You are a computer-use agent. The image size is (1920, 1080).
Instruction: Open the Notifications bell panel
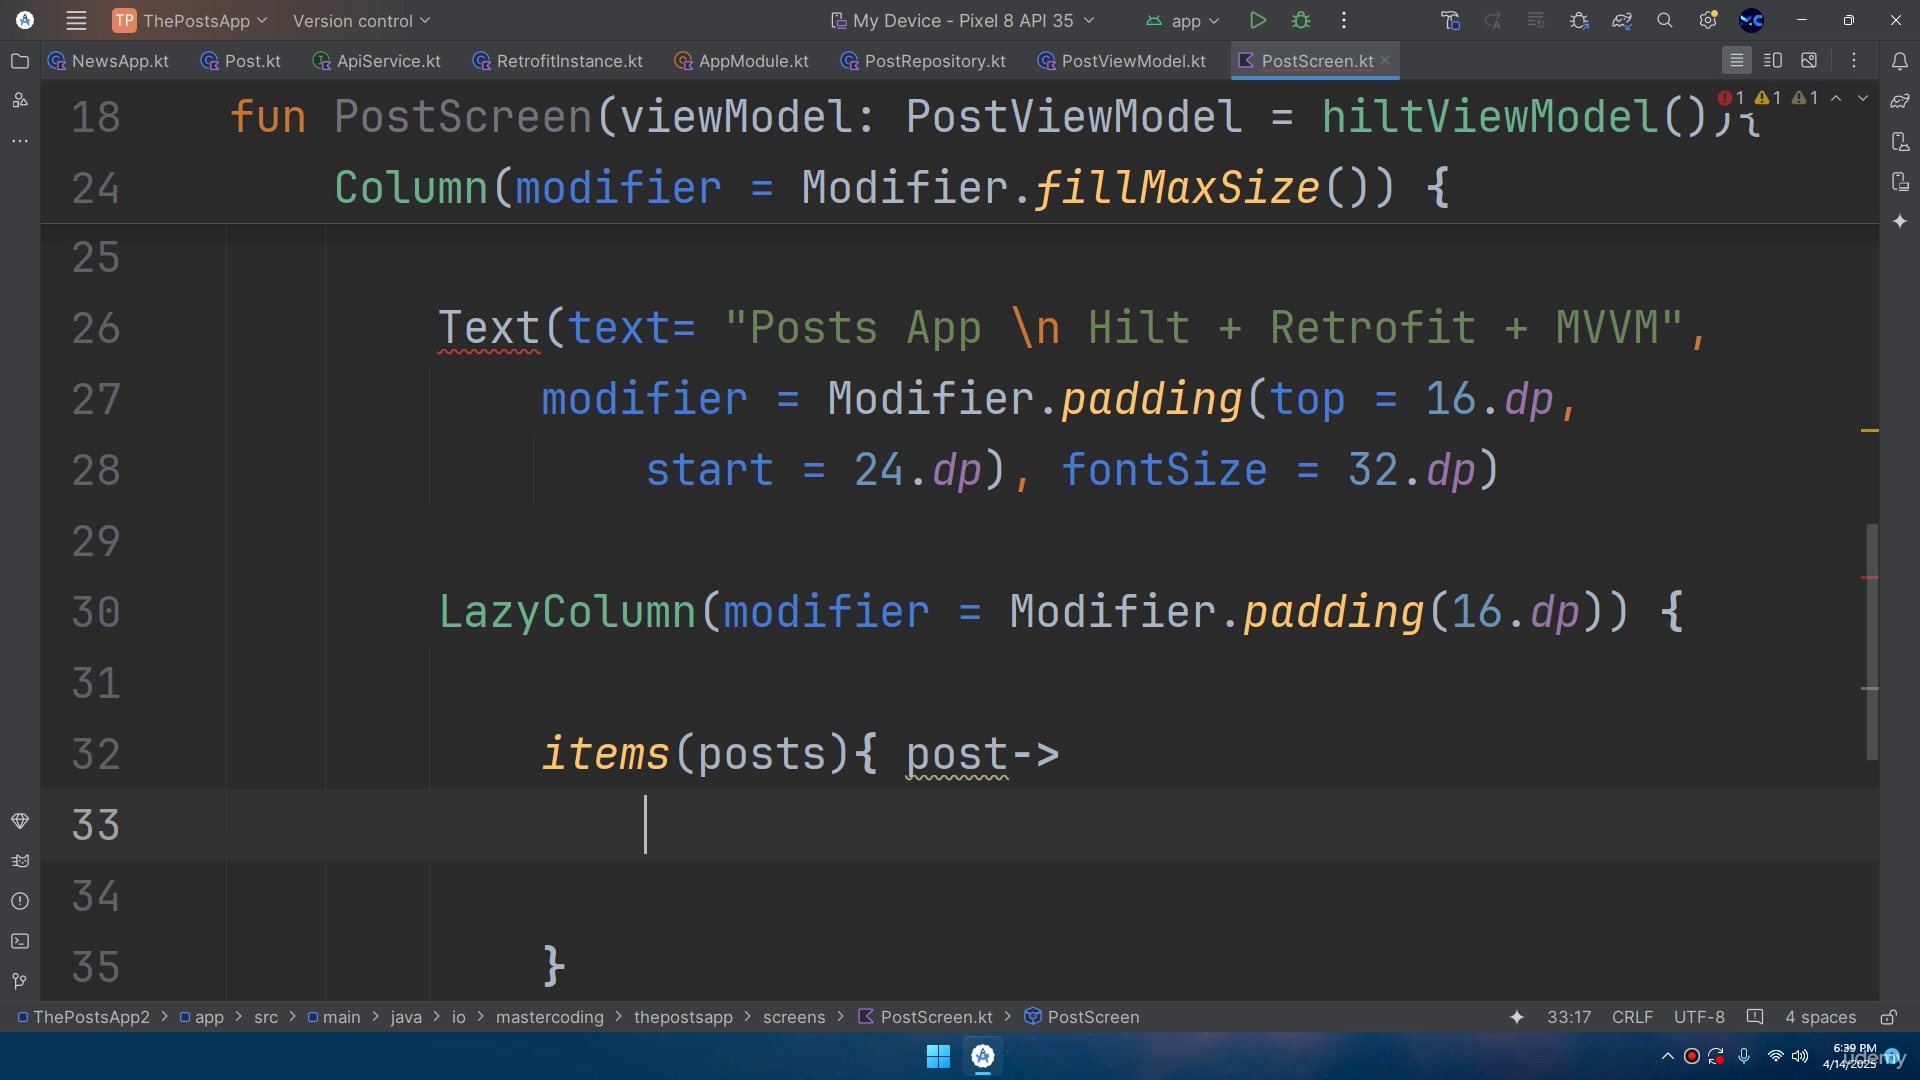(x=1900, y=61)
